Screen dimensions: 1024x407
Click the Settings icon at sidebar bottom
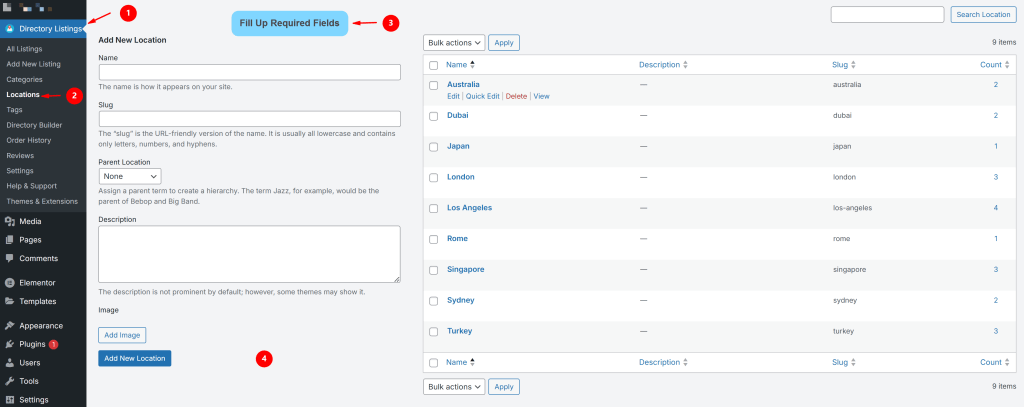click(10, 400)
